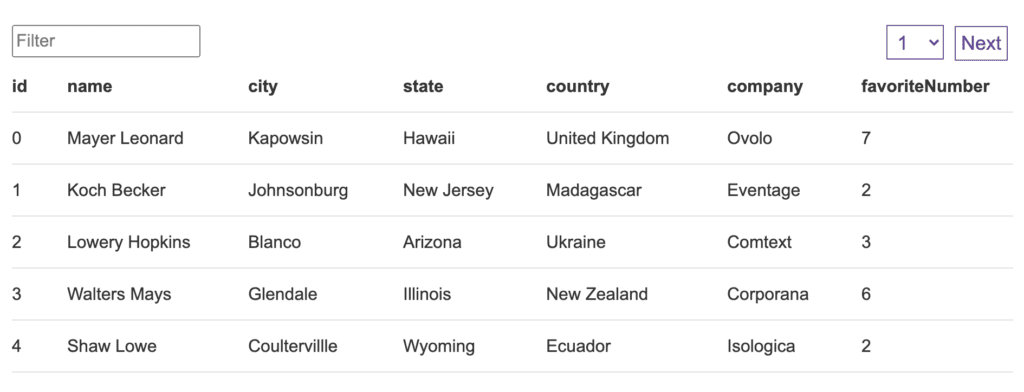
Task: Open the page number dropdown
Action: click(x=914, y=43)
